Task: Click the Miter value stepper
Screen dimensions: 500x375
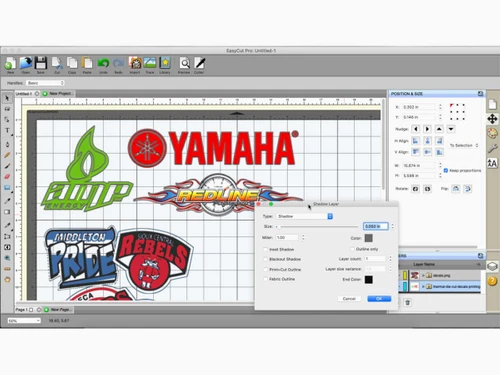Action: click(x=303, y=237)
